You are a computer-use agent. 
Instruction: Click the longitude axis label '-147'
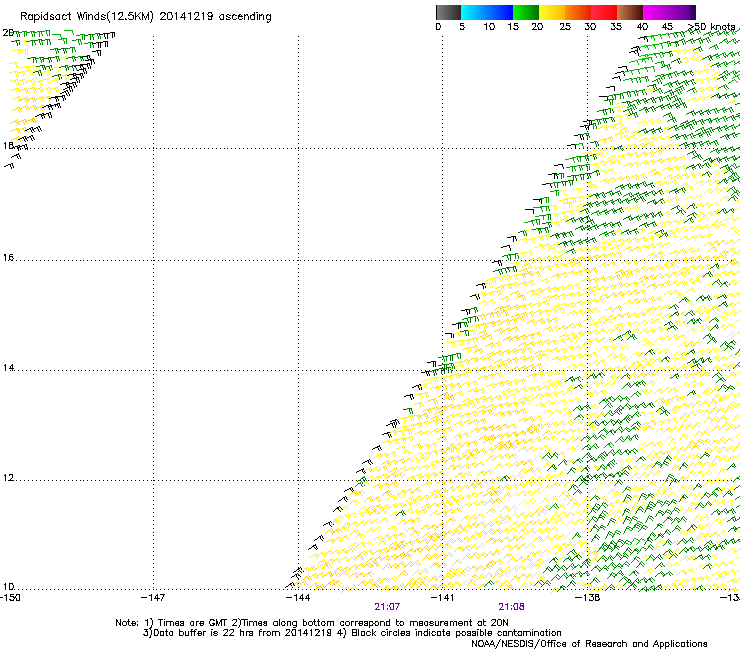pos(153,598)
